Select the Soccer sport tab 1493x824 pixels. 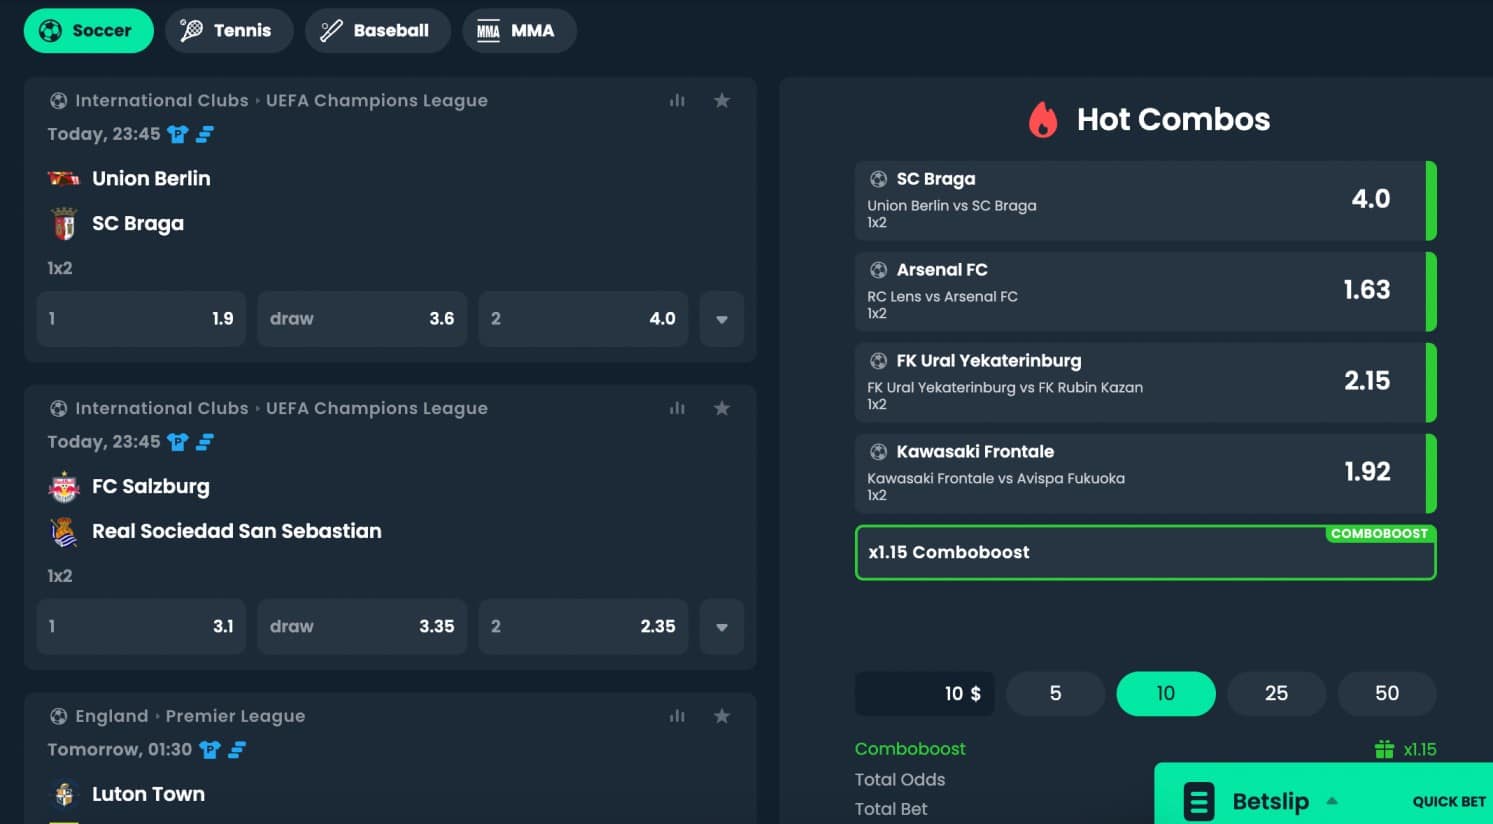(x=89, y=31)
